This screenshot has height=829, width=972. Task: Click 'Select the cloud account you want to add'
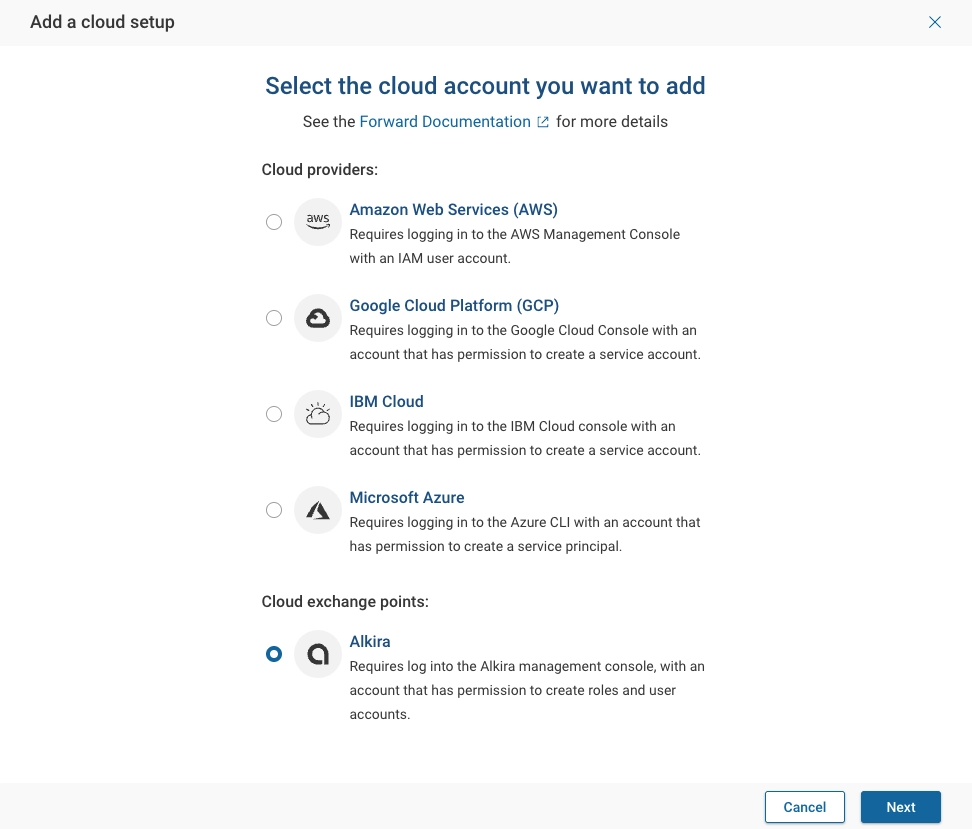pos(485,86)
